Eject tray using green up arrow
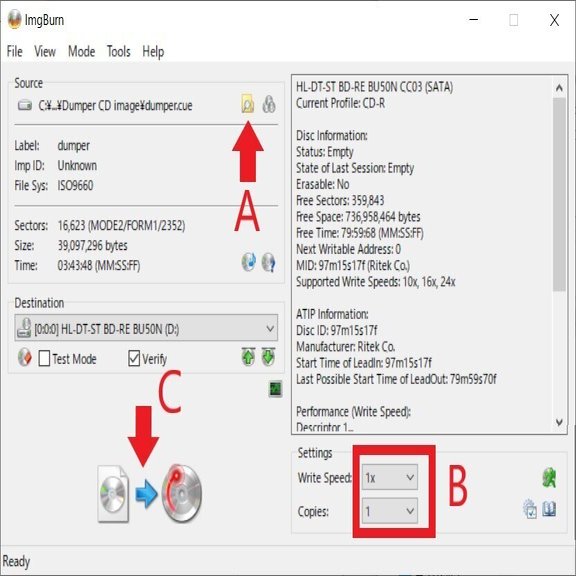This screenshot has height=576, width=576. pyautogui.click(x=248, y=356)
